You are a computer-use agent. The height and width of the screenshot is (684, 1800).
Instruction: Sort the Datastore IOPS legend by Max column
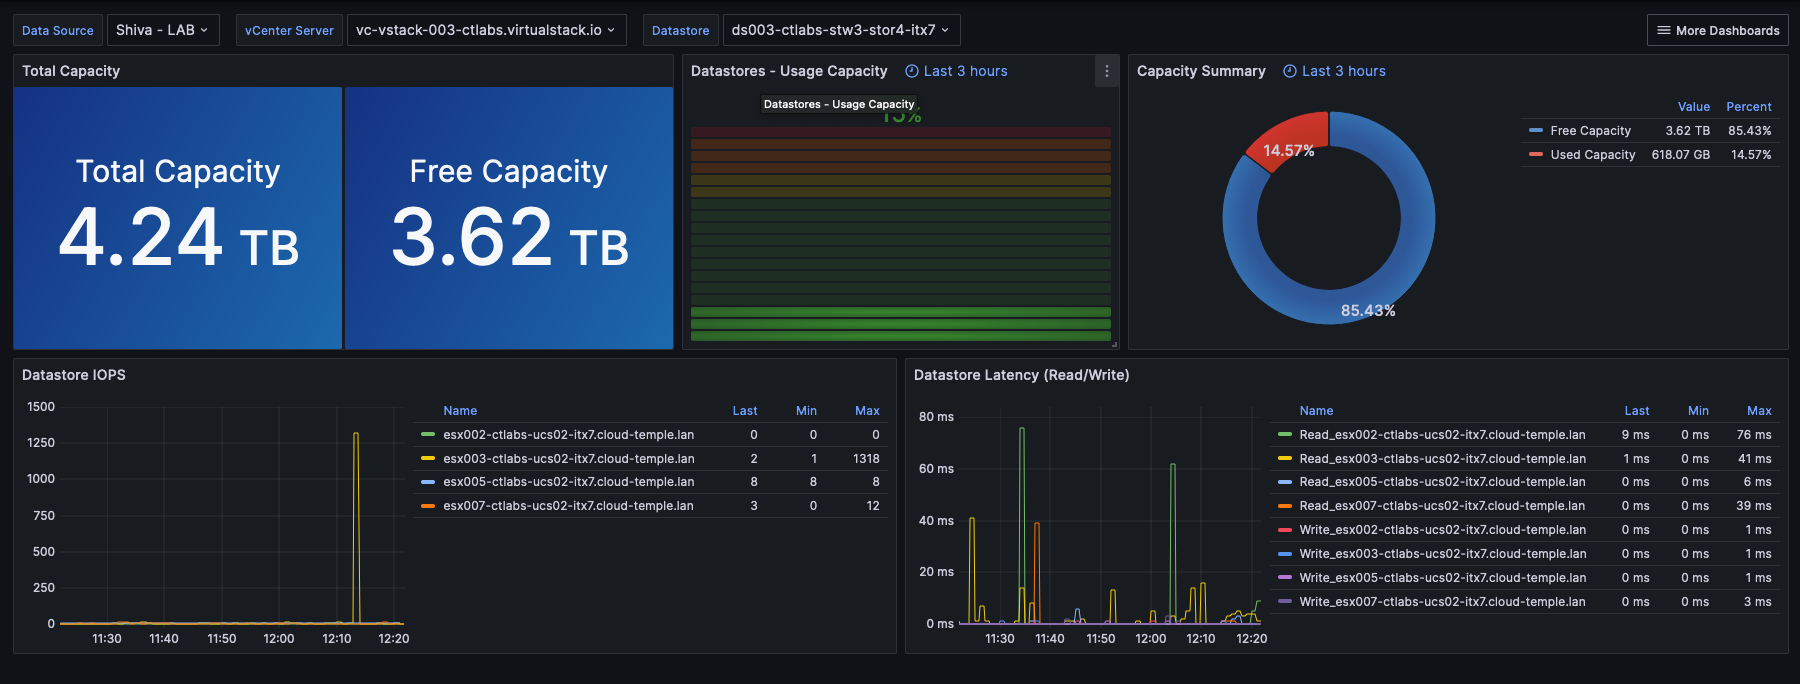[866, 411]
